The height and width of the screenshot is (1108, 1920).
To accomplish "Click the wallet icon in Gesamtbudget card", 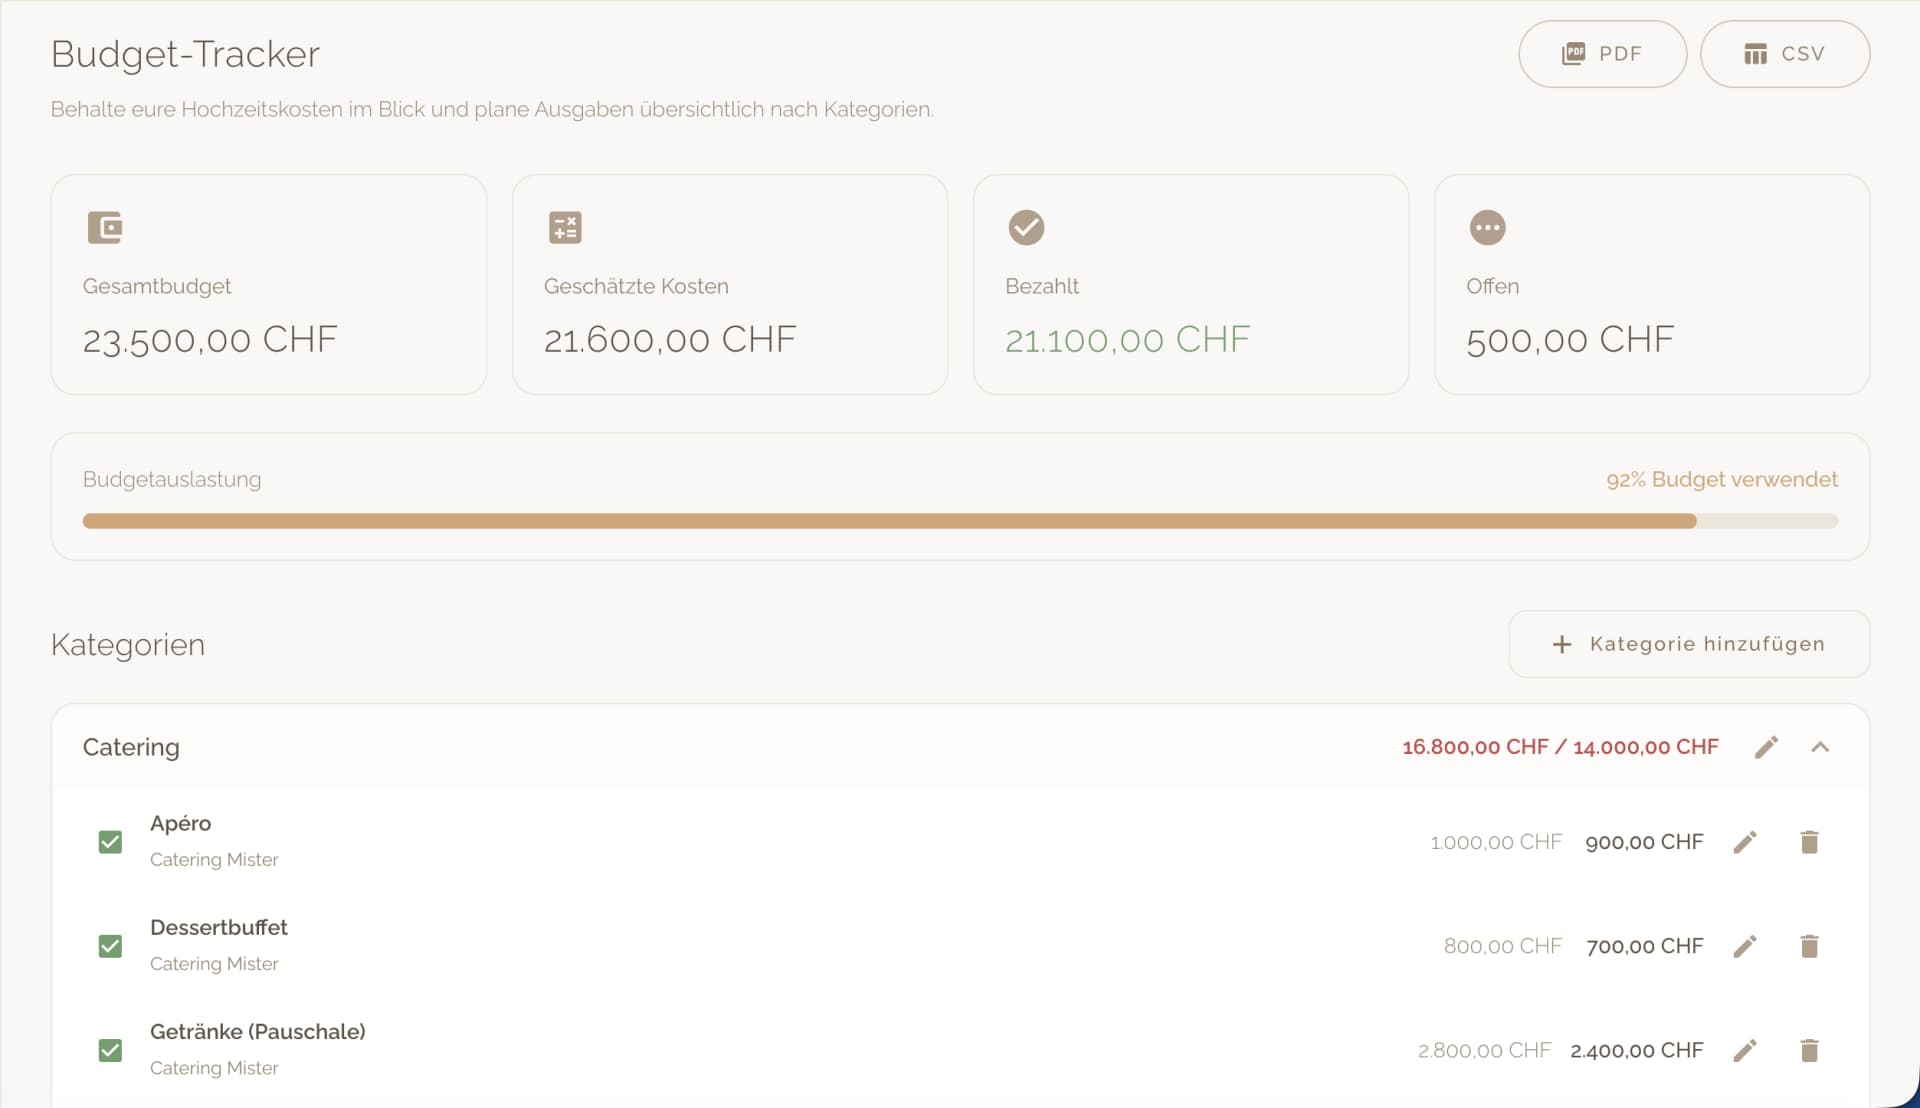I will 104,227.
